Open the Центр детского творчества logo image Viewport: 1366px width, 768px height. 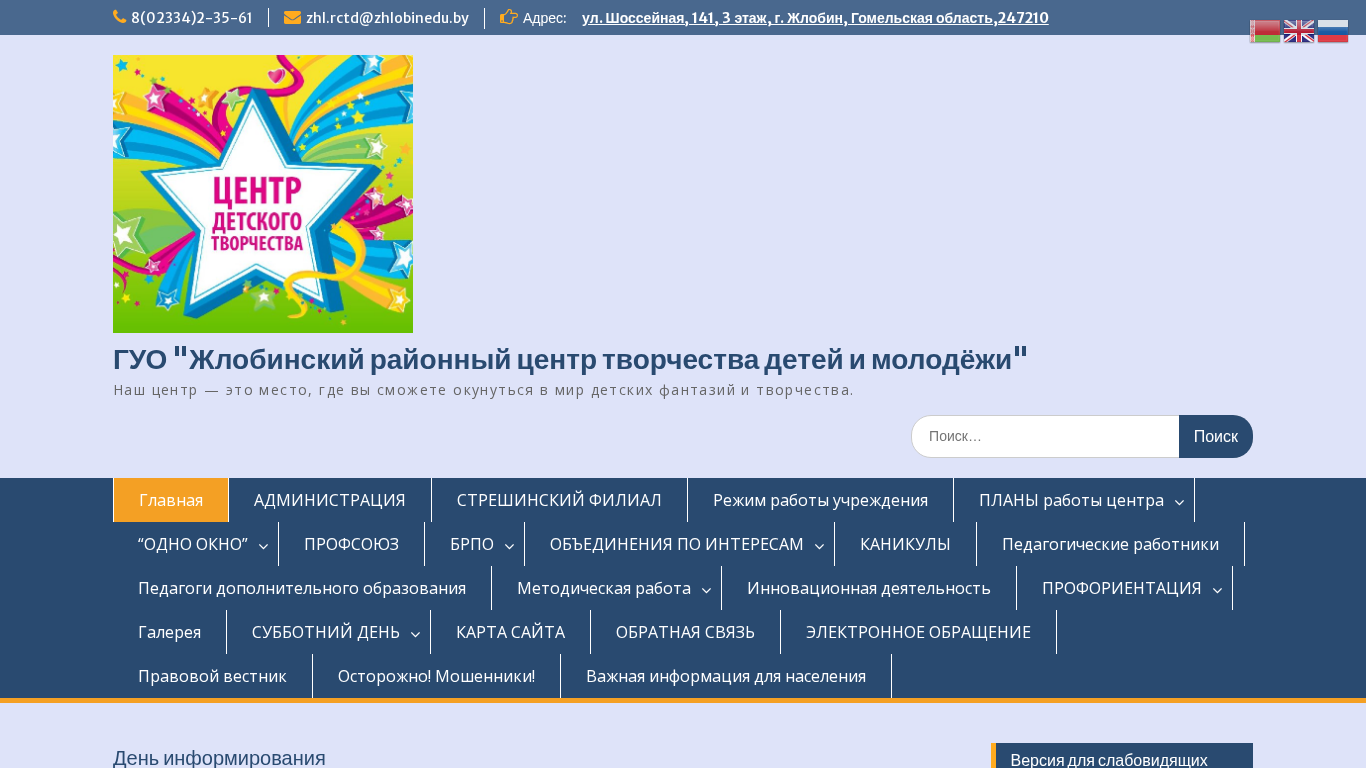[x=263, y=194]
